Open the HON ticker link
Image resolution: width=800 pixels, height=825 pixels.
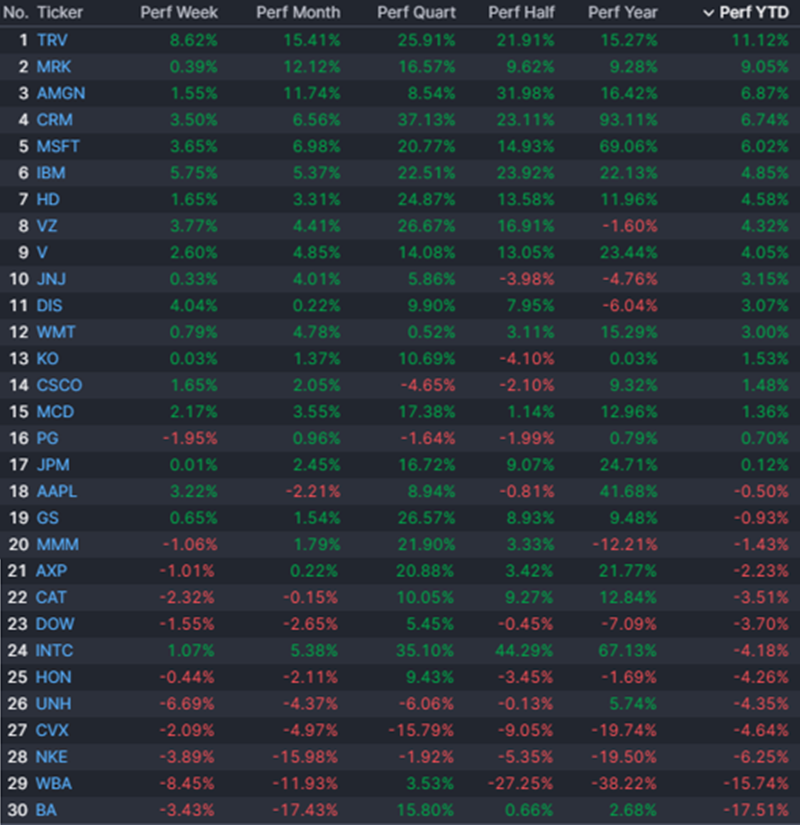coord(53,677)
